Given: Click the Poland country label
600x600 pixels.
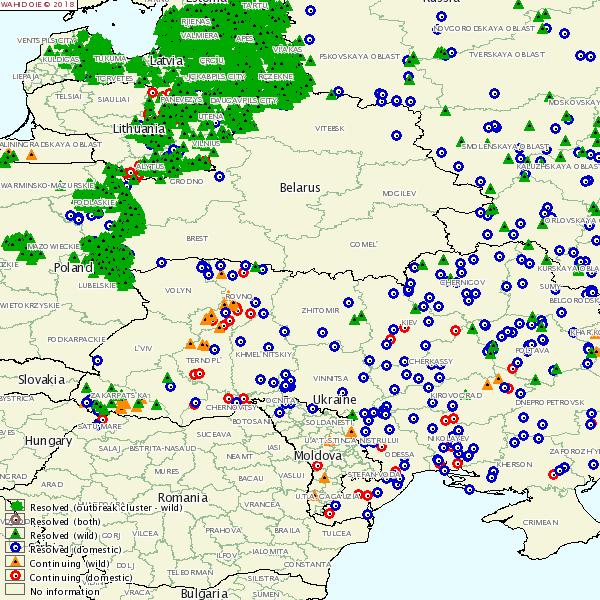Looking at the screenshot, I should [x=73, y=267].
